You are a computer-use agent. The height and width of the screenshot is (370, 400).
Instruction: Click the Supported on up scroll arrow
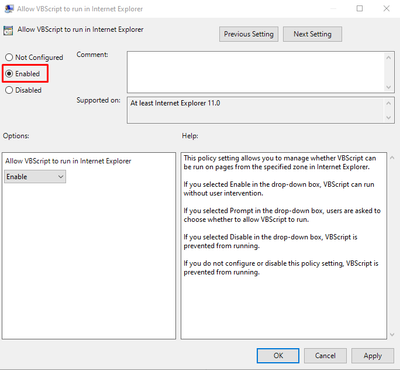(x=388, y=103)
